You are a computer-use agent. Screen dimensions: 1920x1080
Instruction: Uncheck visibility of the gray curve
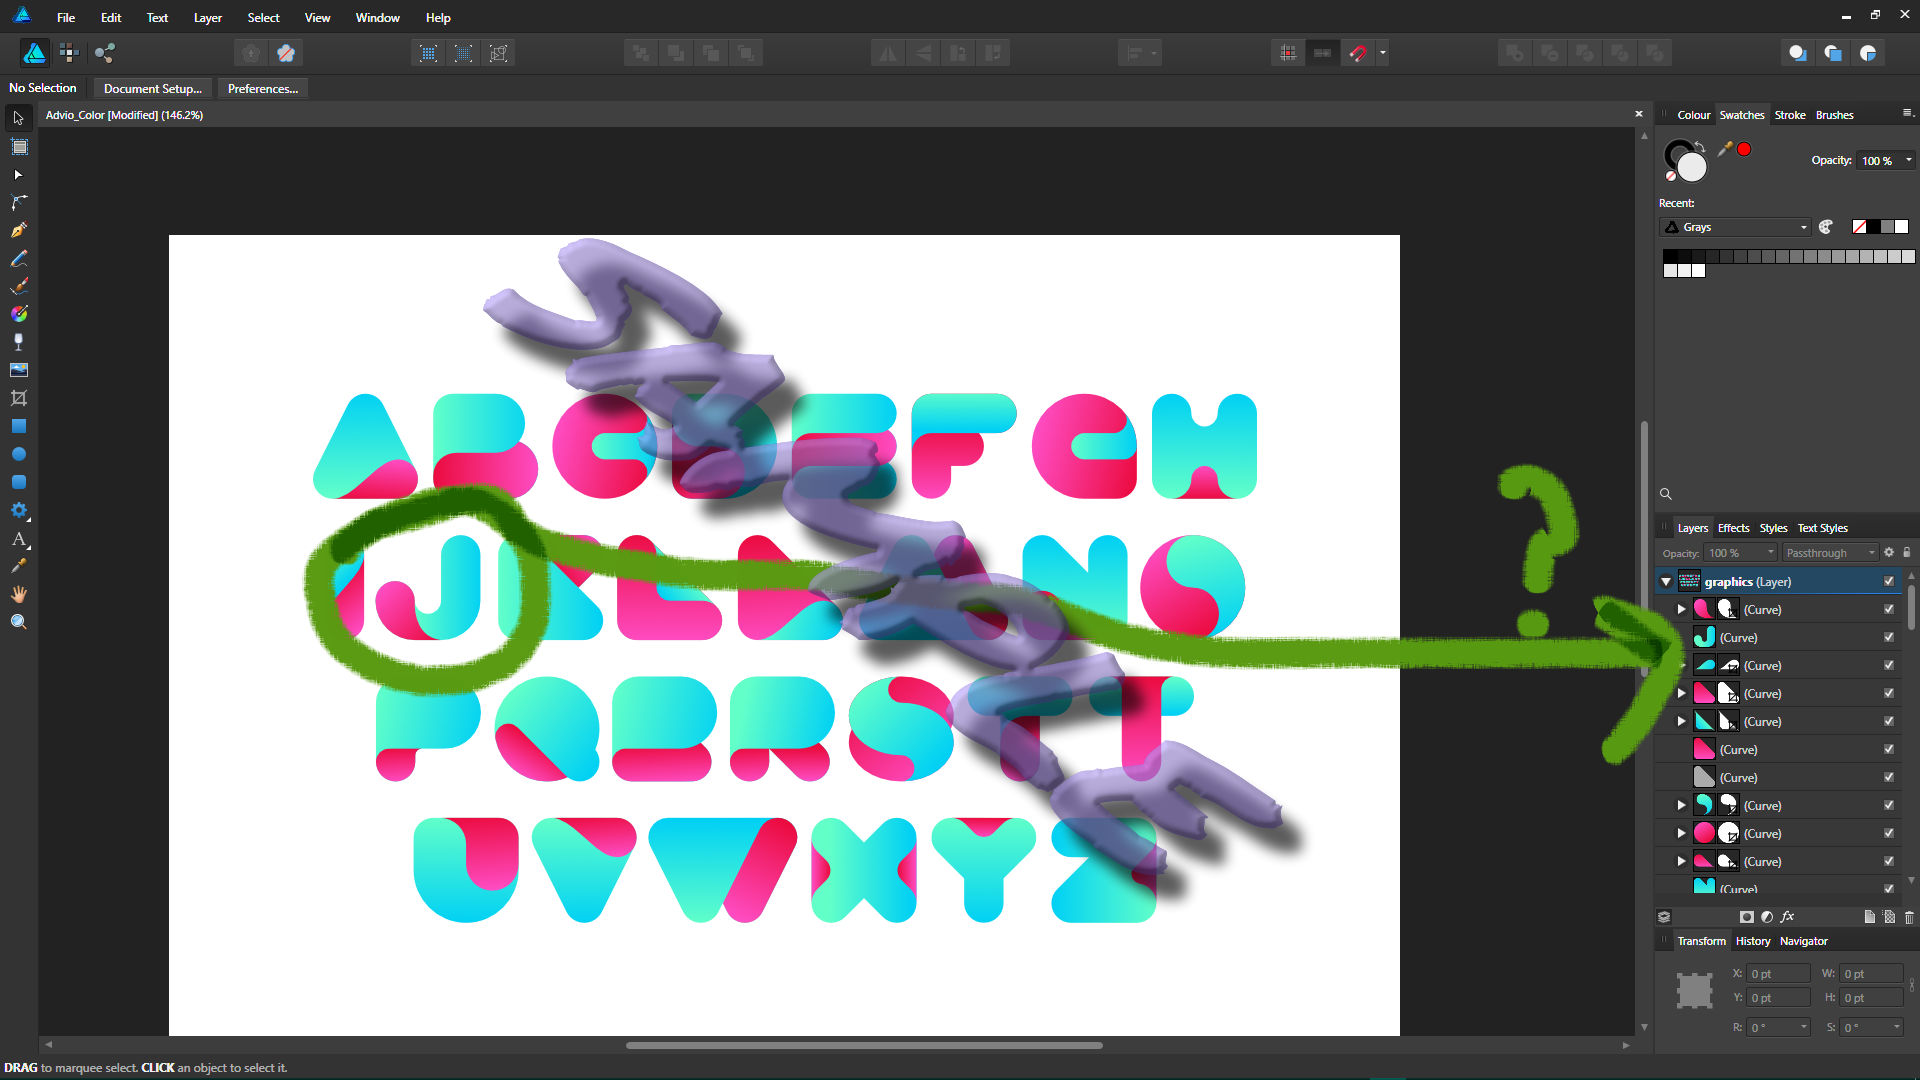1889,777
